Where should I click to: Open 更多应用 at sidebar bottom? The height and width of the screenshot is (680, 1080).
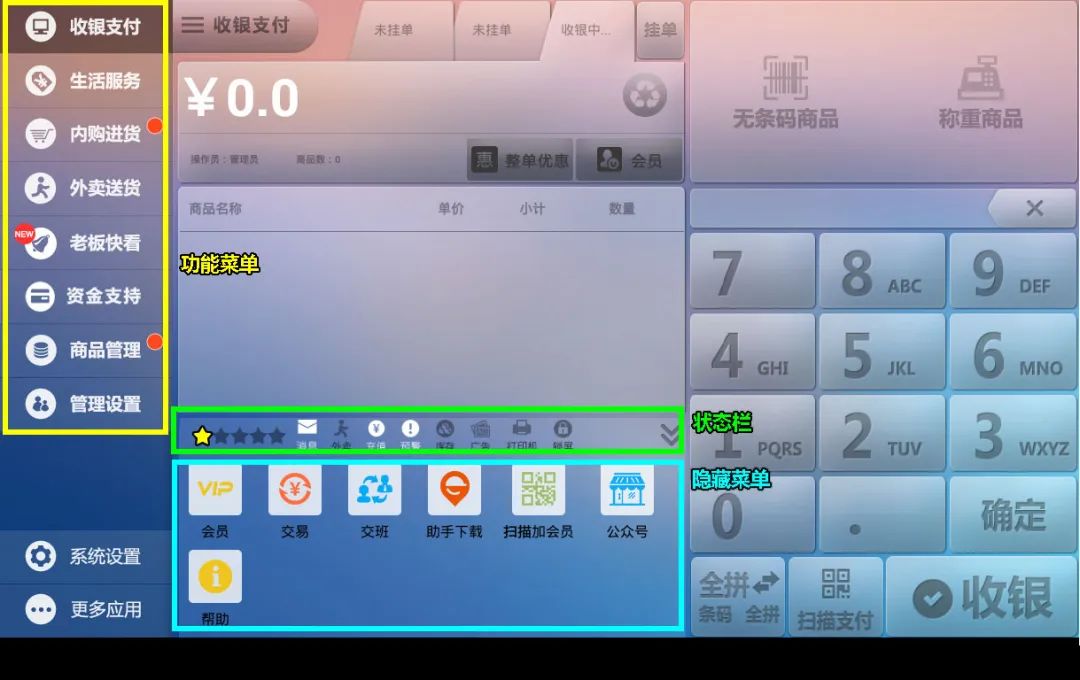tap(85, 610)
